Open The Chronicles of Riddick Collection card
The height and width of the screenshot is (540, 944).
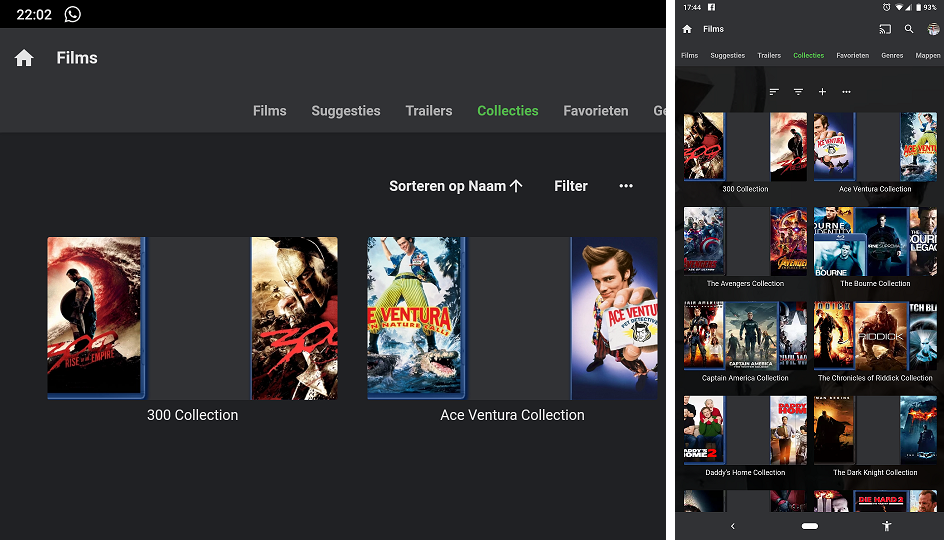[875, 336]
